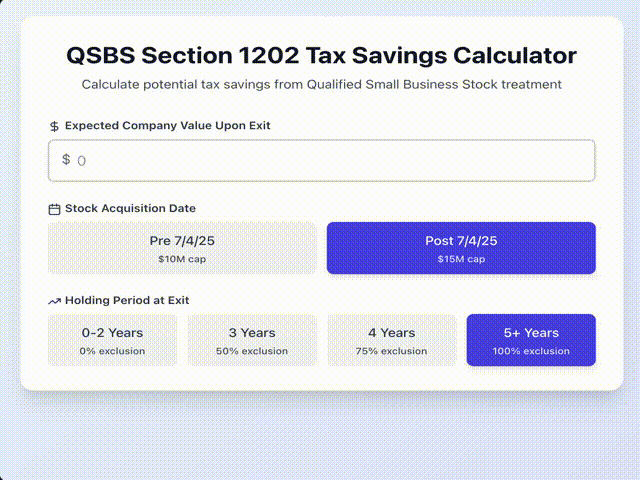Click the $15M cap caption text

[x=461, y=259]
